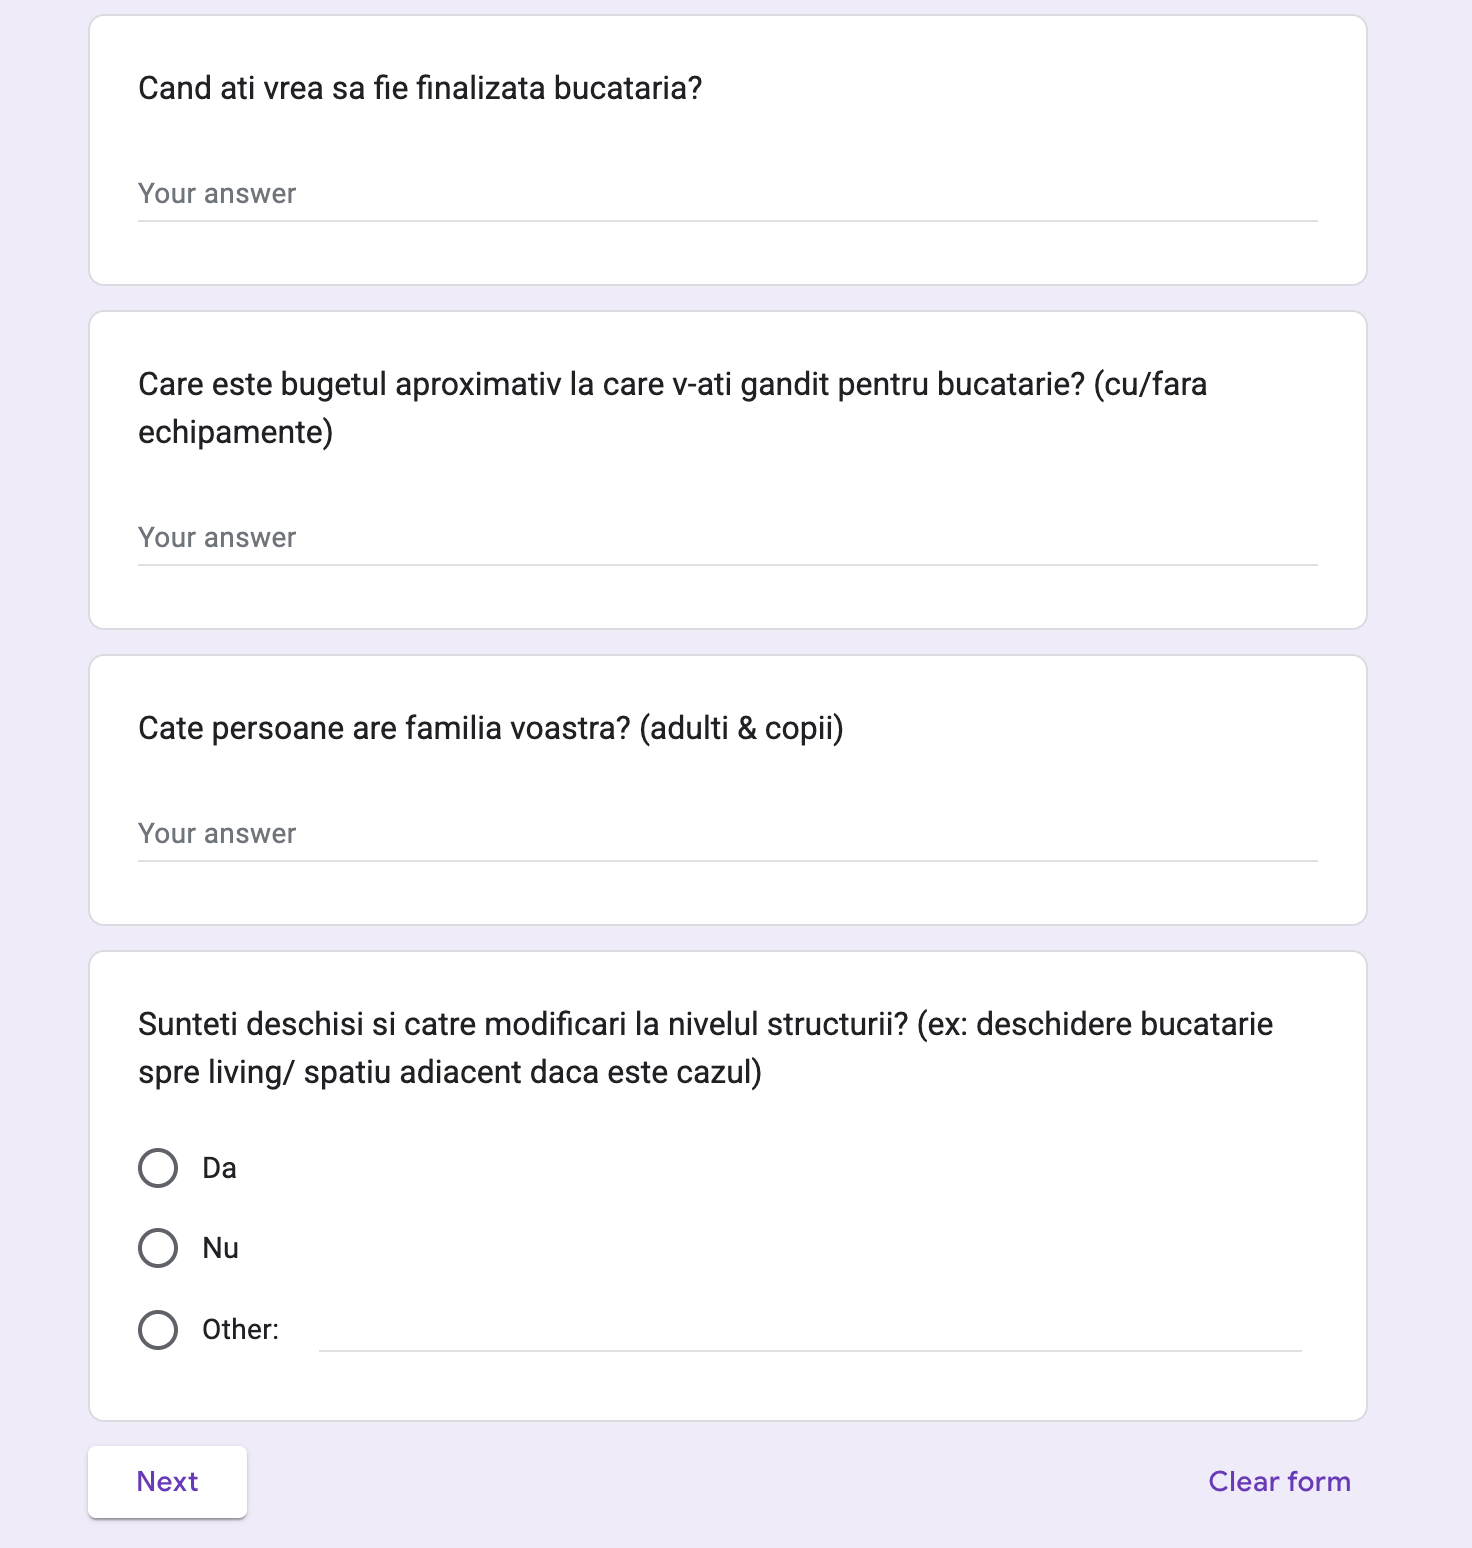Select the "Nu" radio button
1472x1548 pixels.
click(158, 1248)
